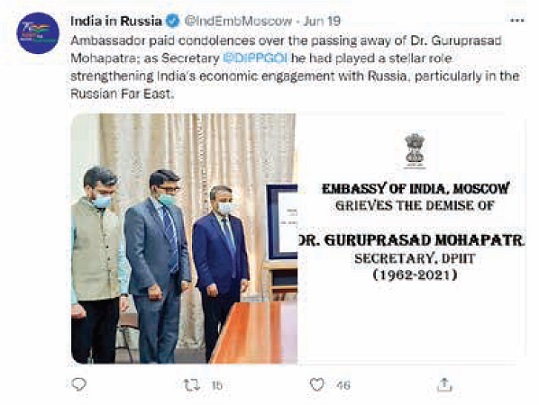Click the national emblem in the notice
Image resolution: width=539 pixels, height=405 pixels.
pos(415,151)
